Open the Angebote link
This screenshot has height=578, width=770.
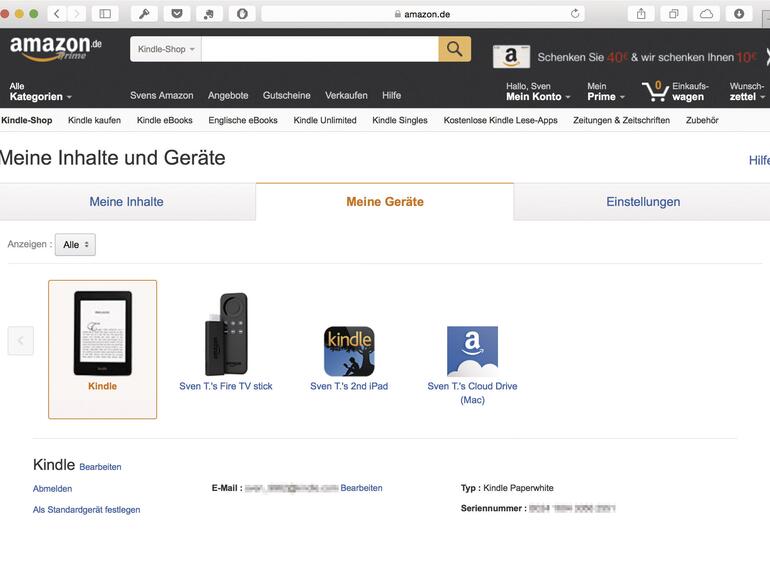click(x=228, y=95)
